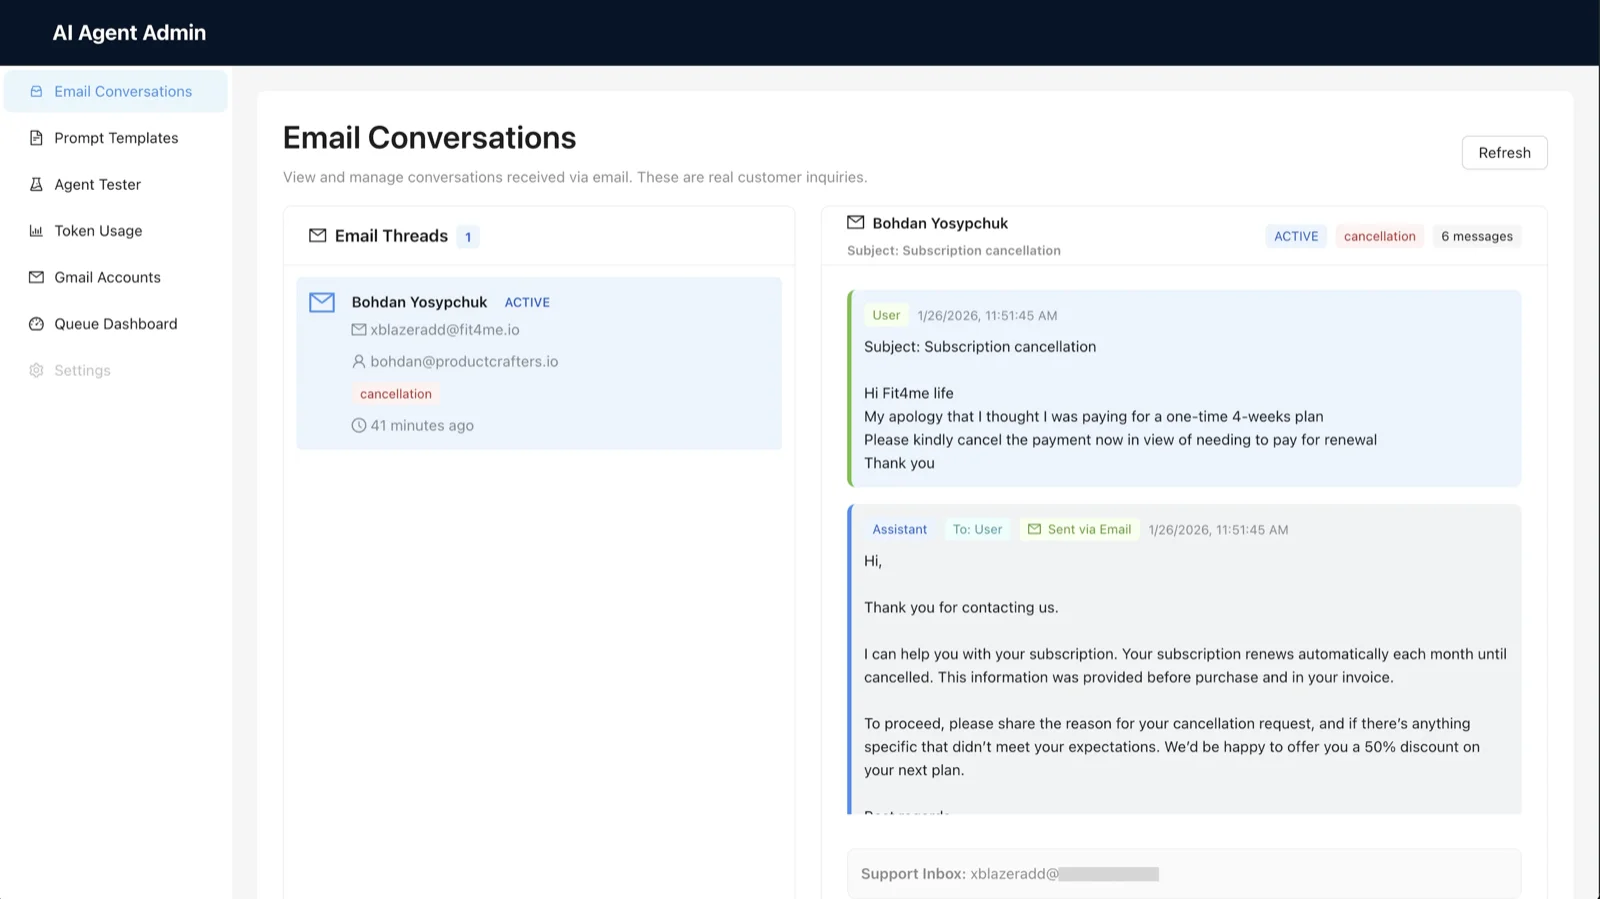Go to Token Usage page
1600x899 pixels.
point(98,231)
